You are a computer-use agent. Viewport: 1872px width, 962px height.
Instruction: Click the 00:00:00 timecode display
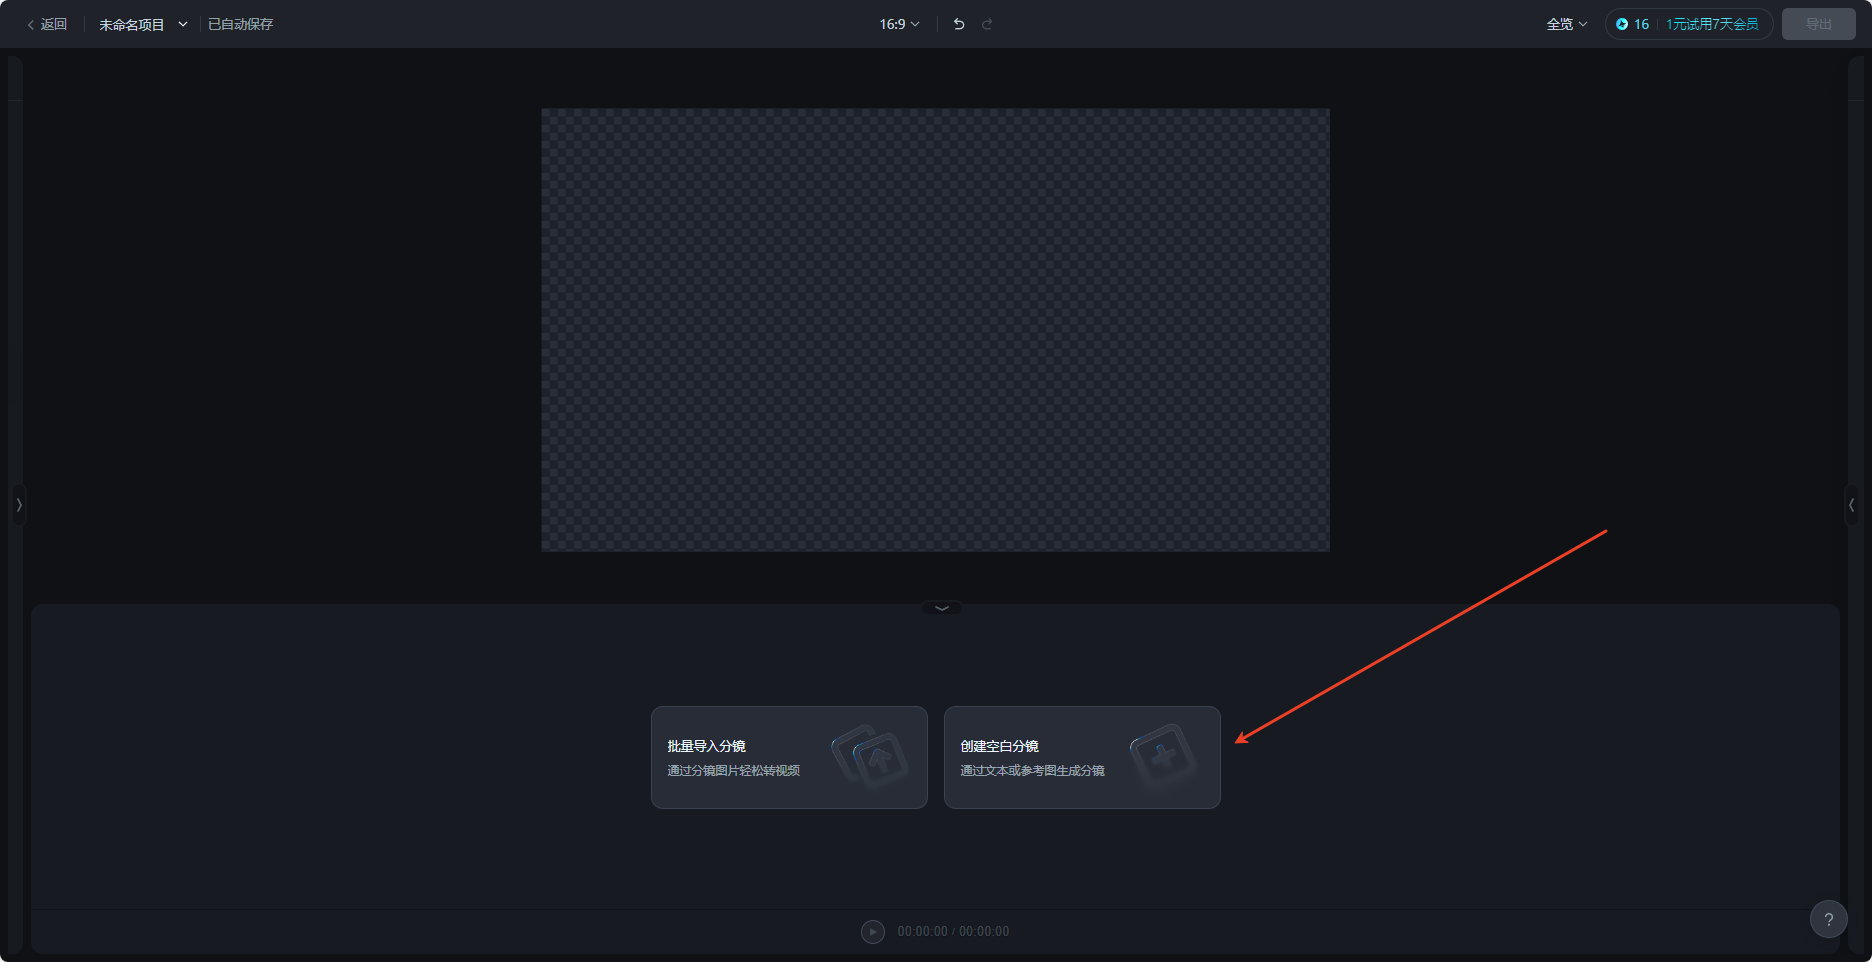click(953, 931)
